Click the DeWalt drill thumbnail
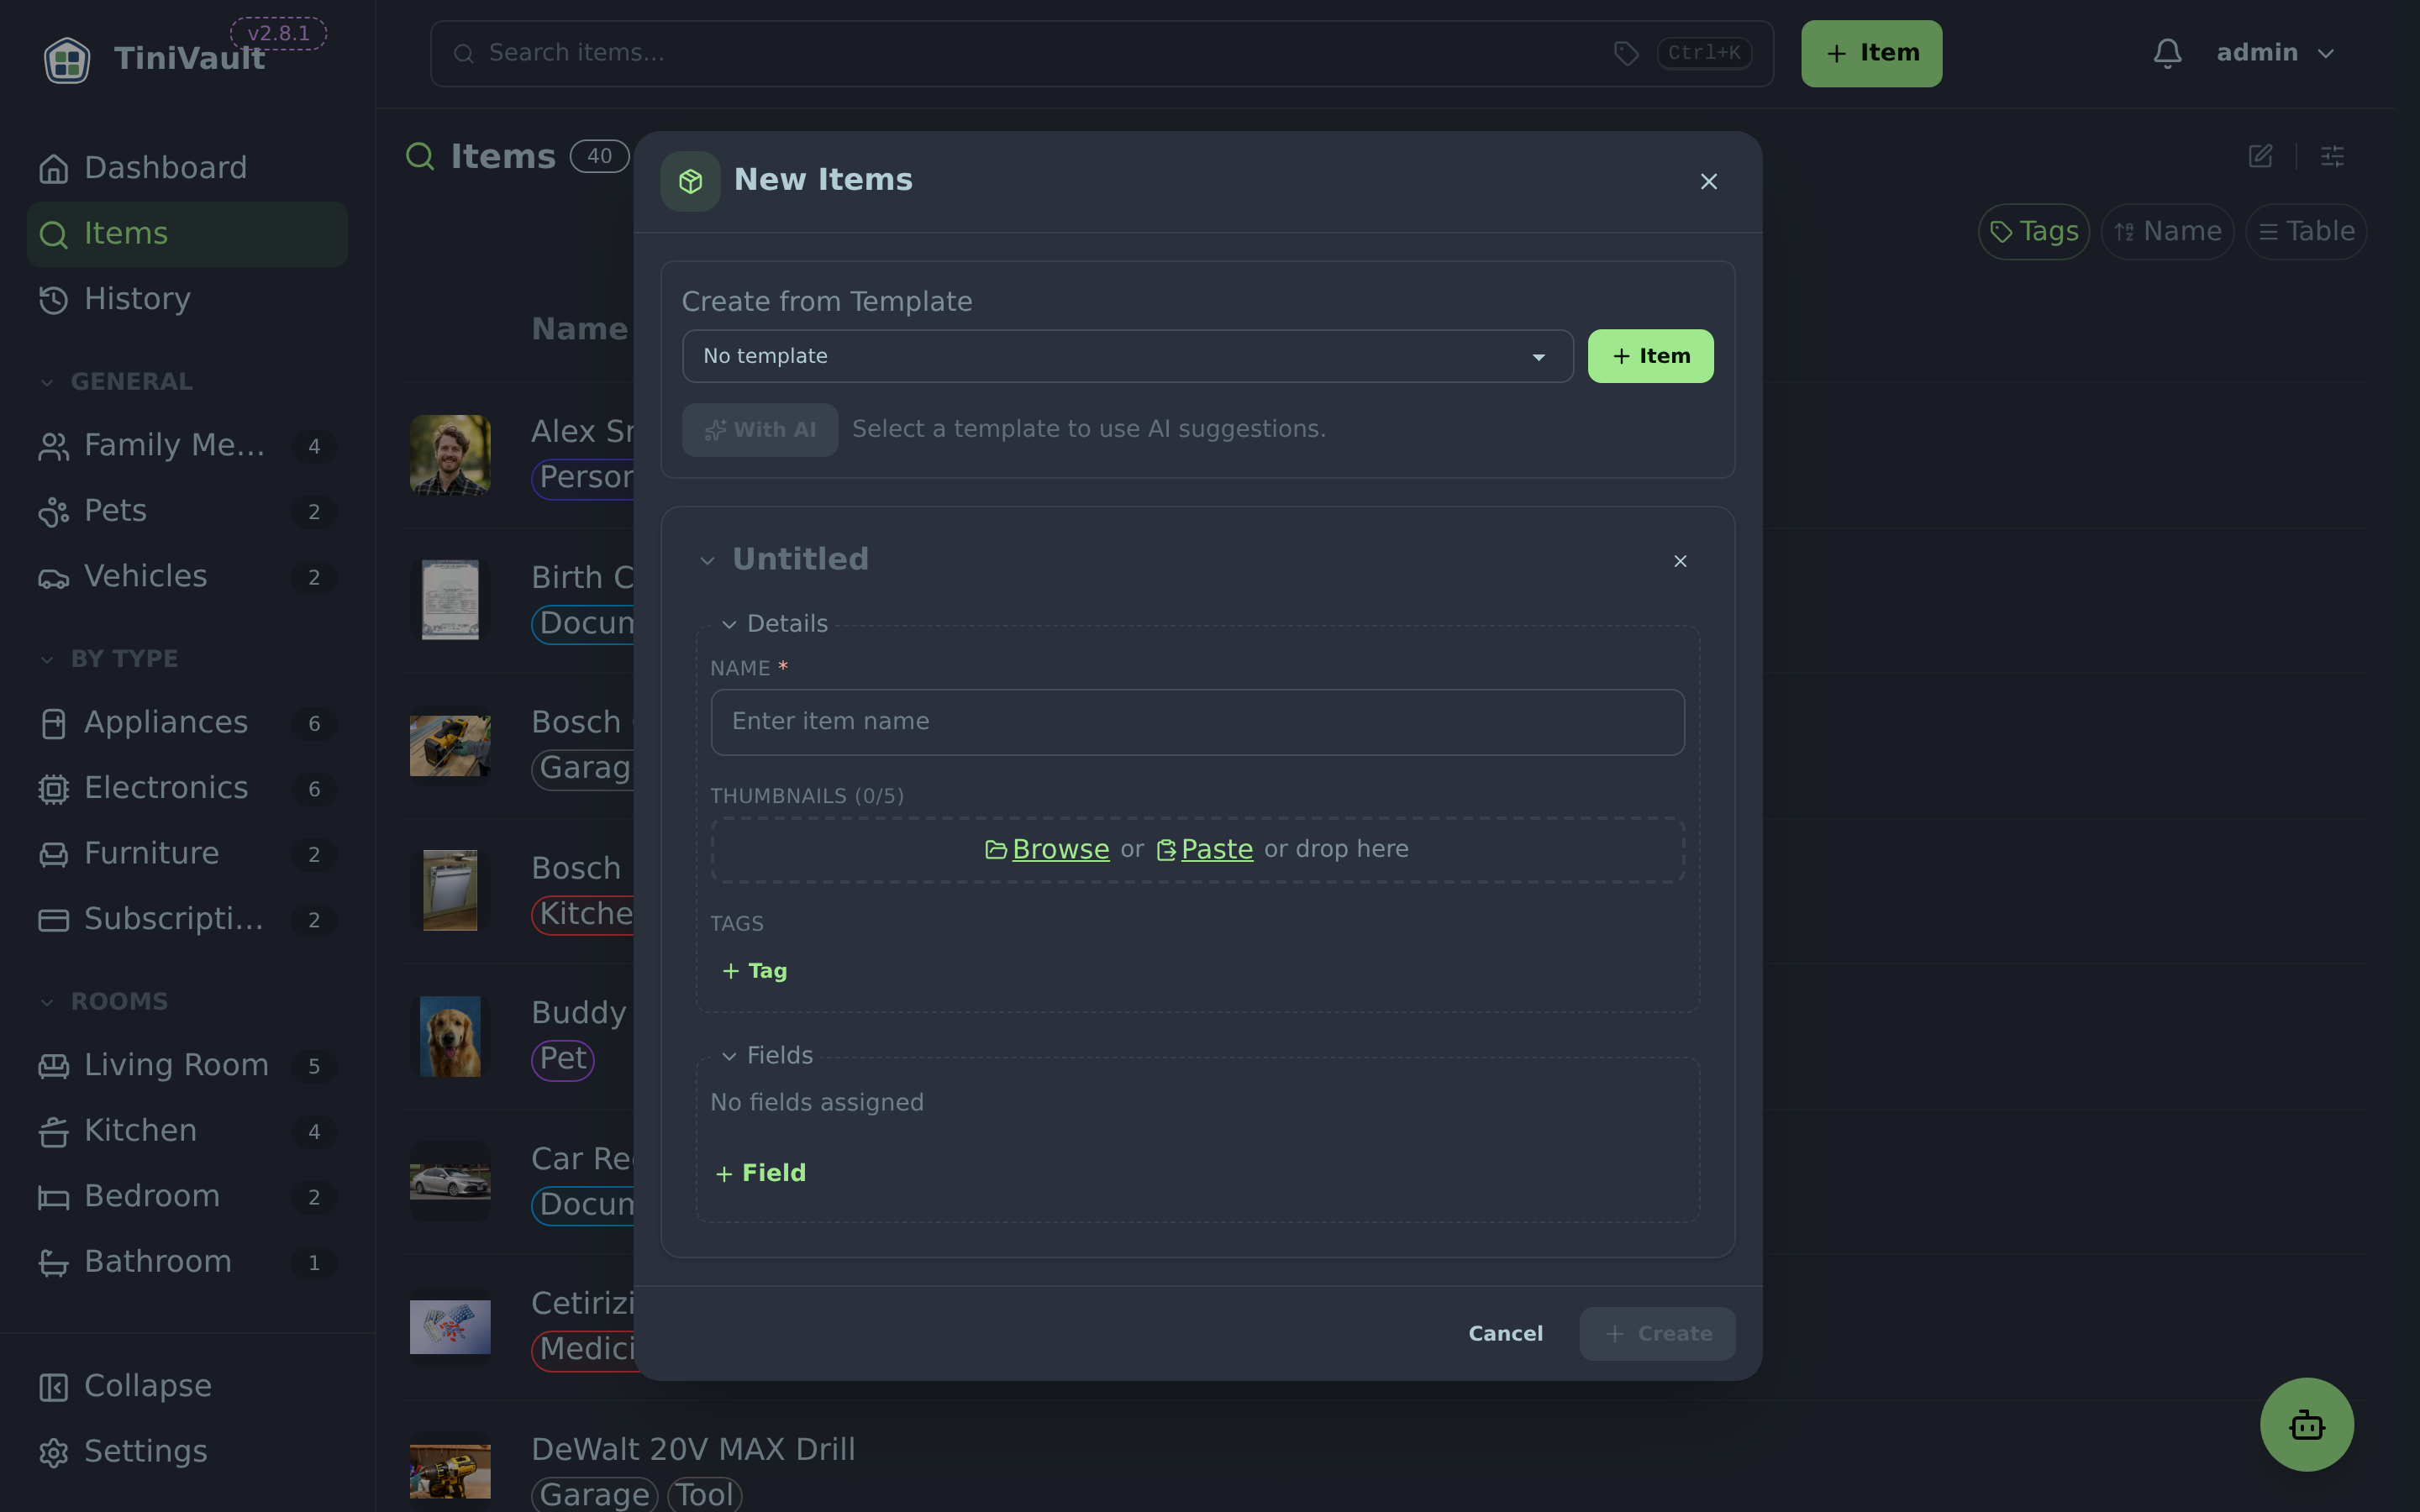Screen dimensions: 2420x1512 450,1472
